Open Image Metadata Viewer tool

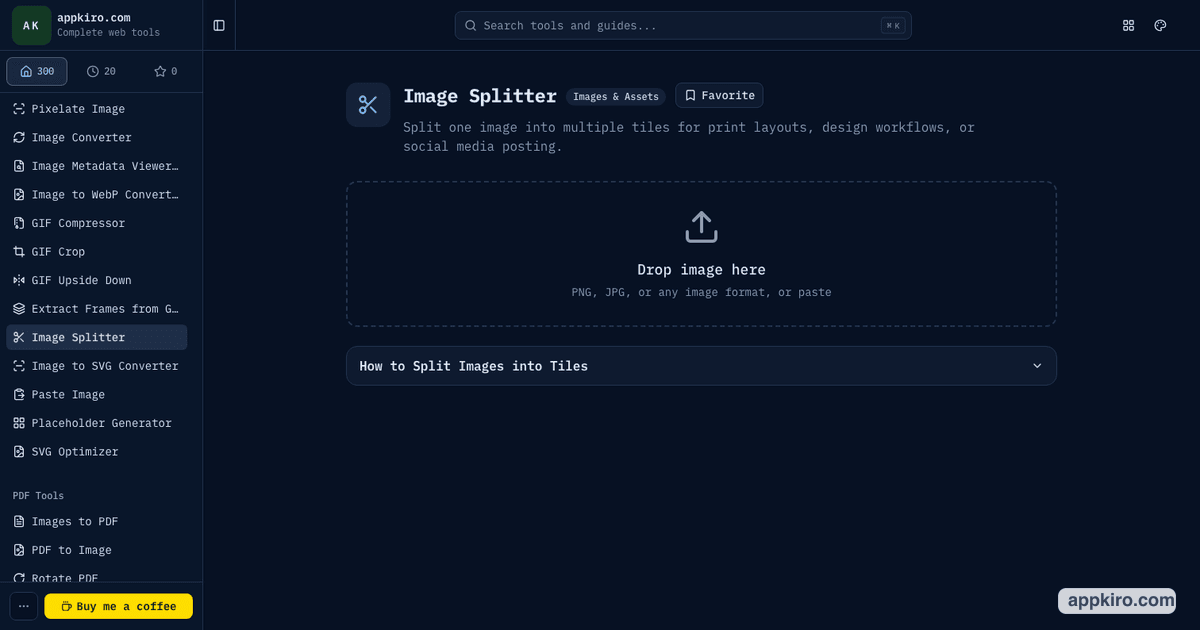[x=96, y=166]
